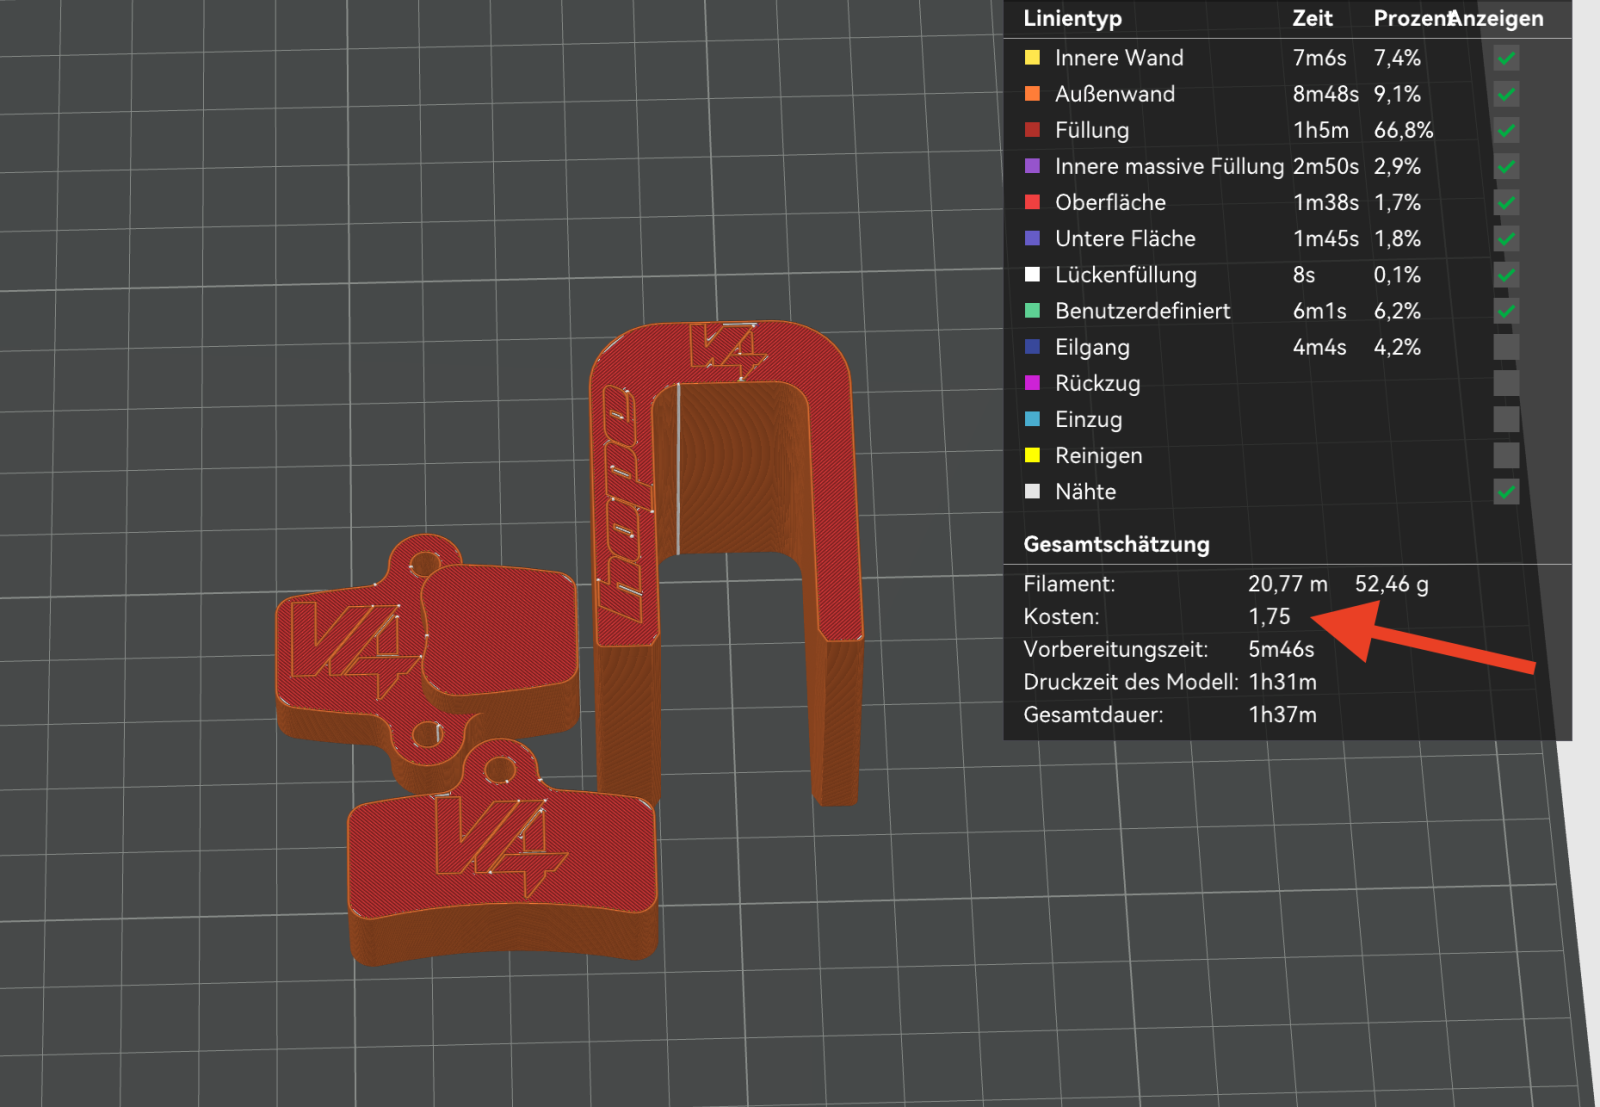Screen dimensions: 1600x1107
Task: Select the Füllung row label
Action: tap(1092, 130)
